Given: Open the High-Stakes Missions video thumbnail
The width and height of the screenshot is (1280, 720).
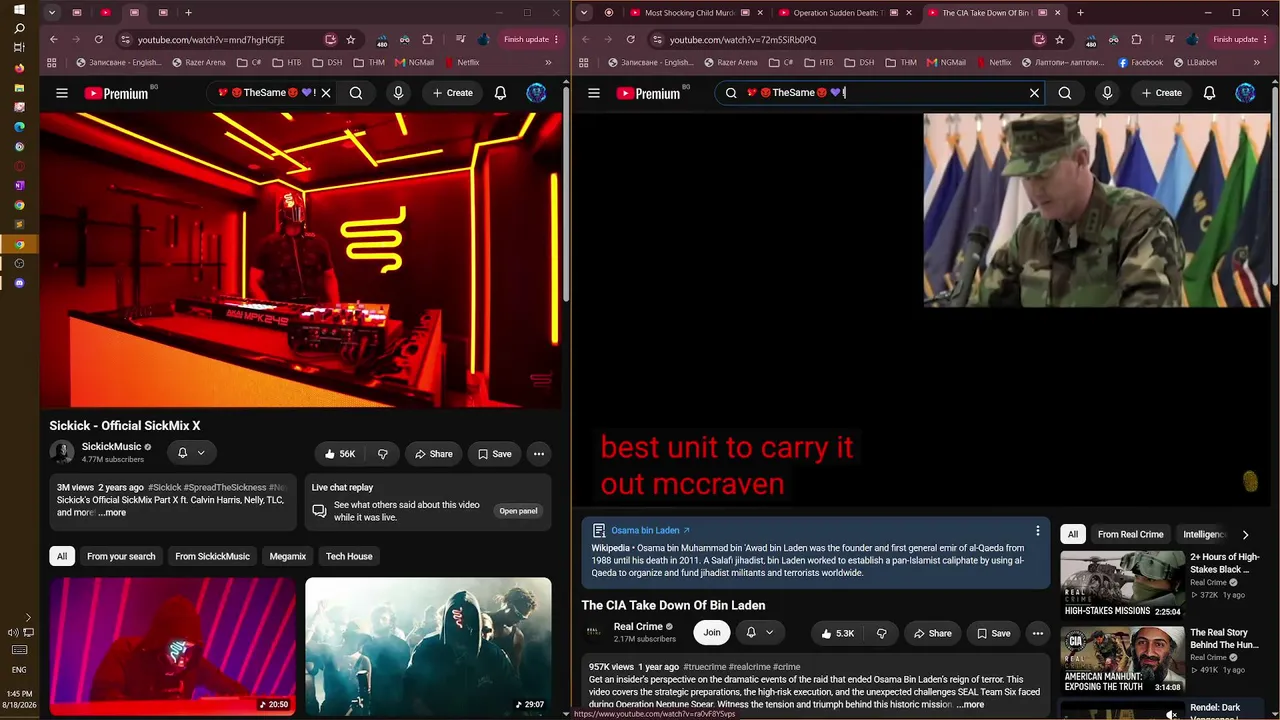Looking at the screenshot, I should pyautogui.click(x=1123, y=584).
